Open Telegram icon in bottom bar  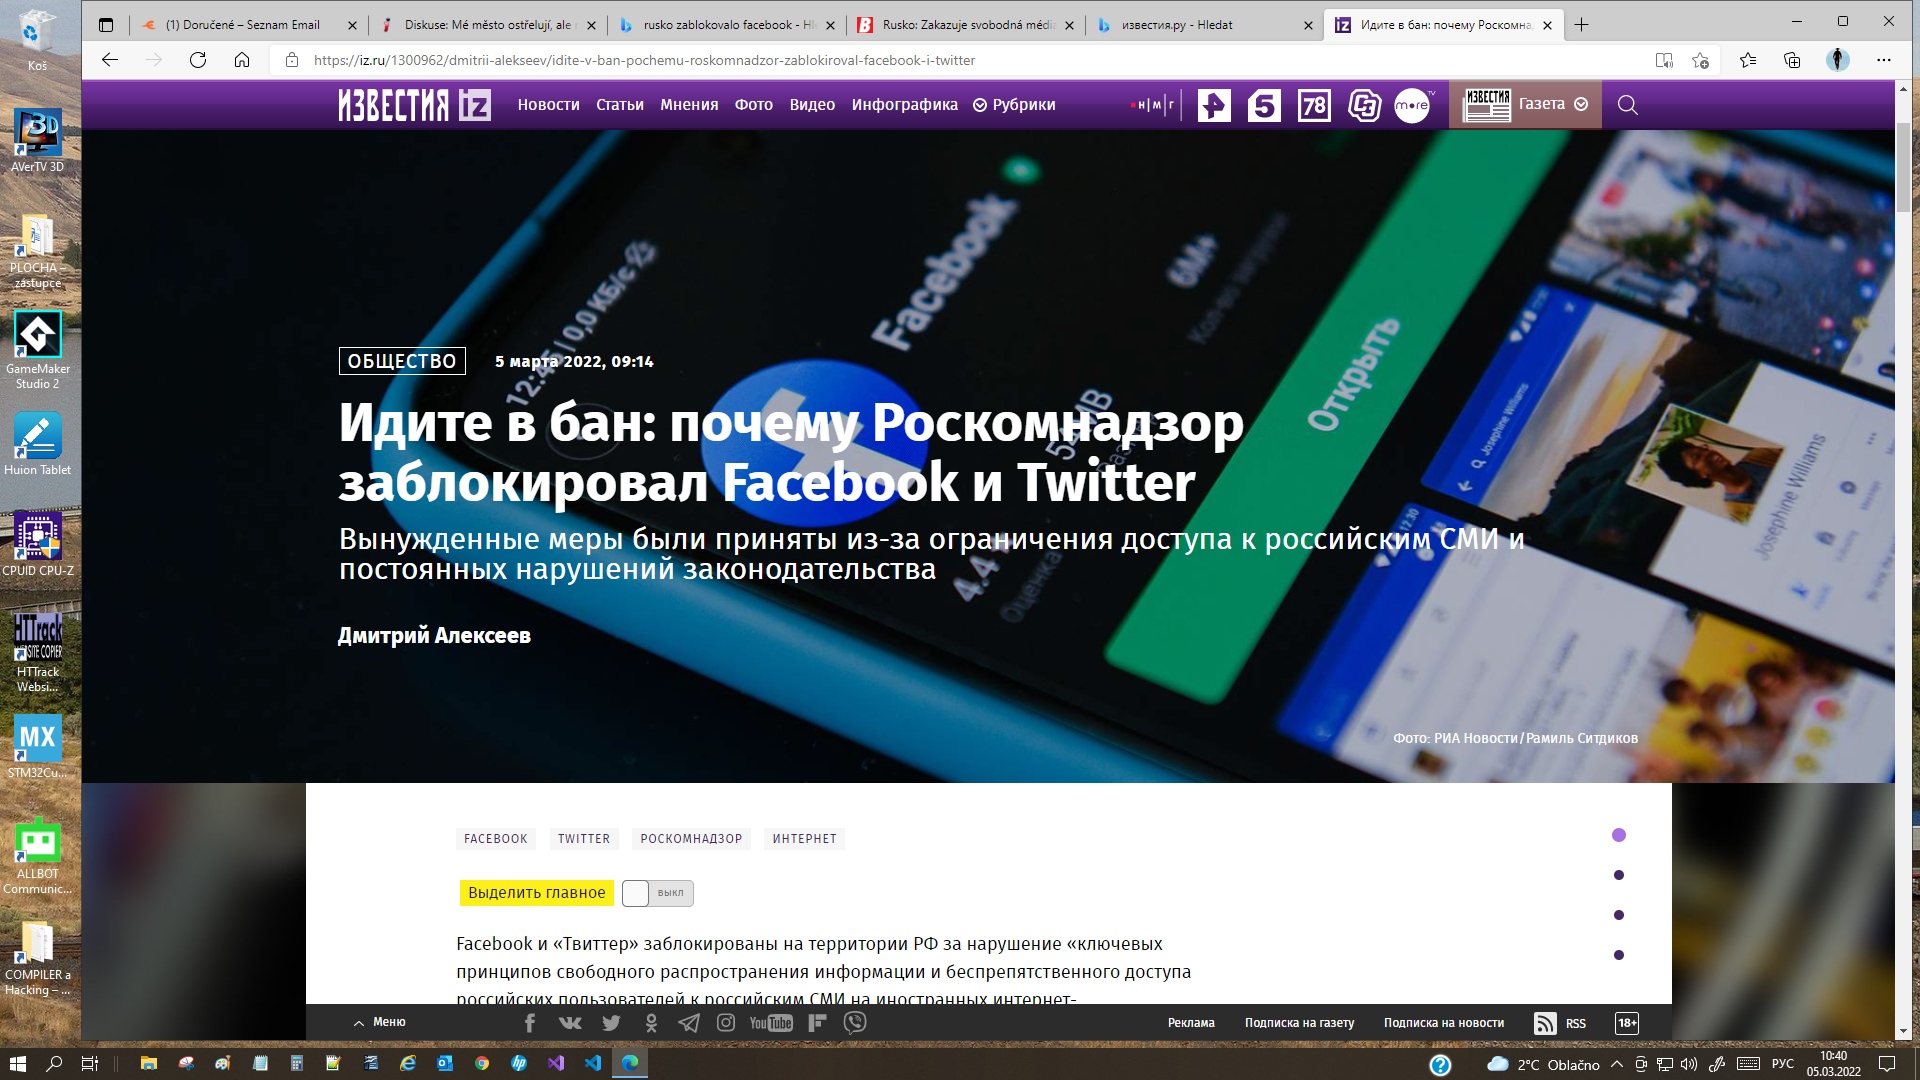[x=689, y=1023]
